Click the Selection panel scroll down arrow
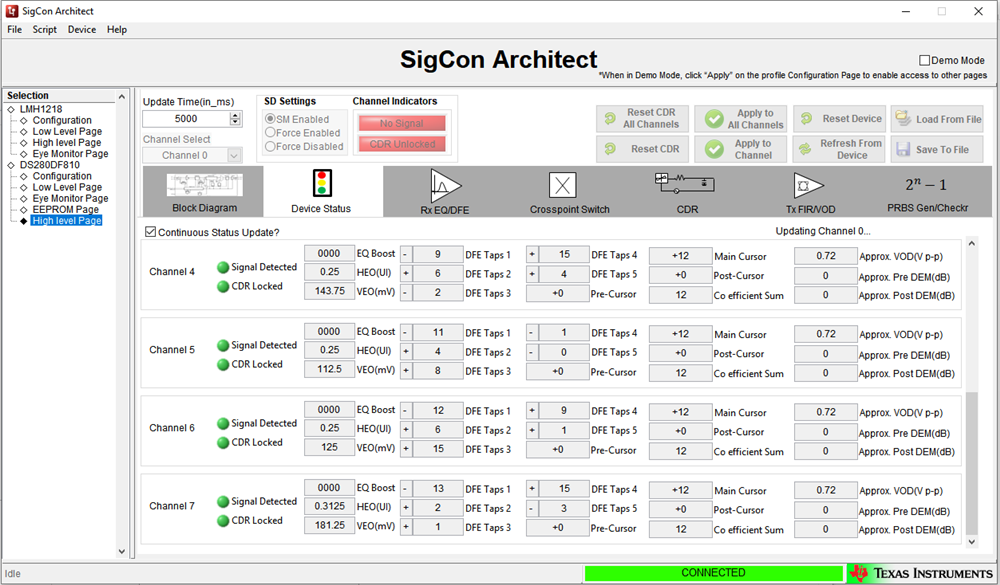 tap(122, 552)
